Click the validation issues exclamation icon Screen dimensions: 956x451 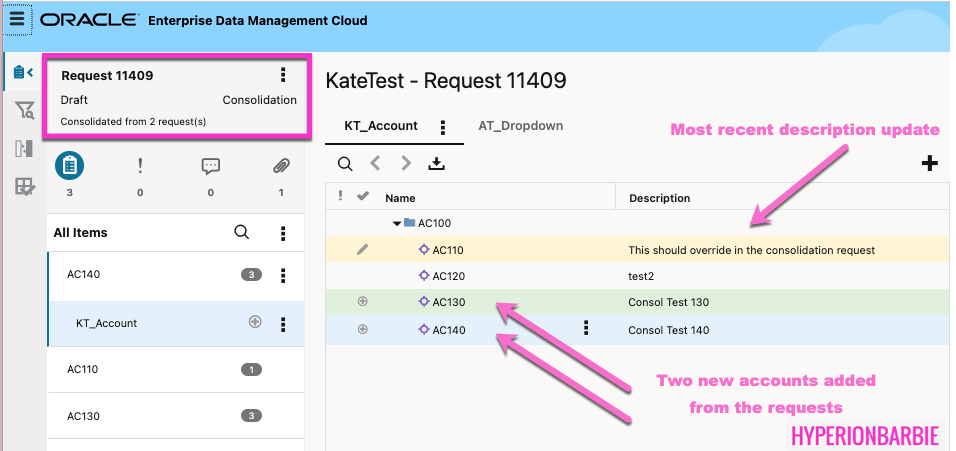pyautogui.click(x=140, y=166)
